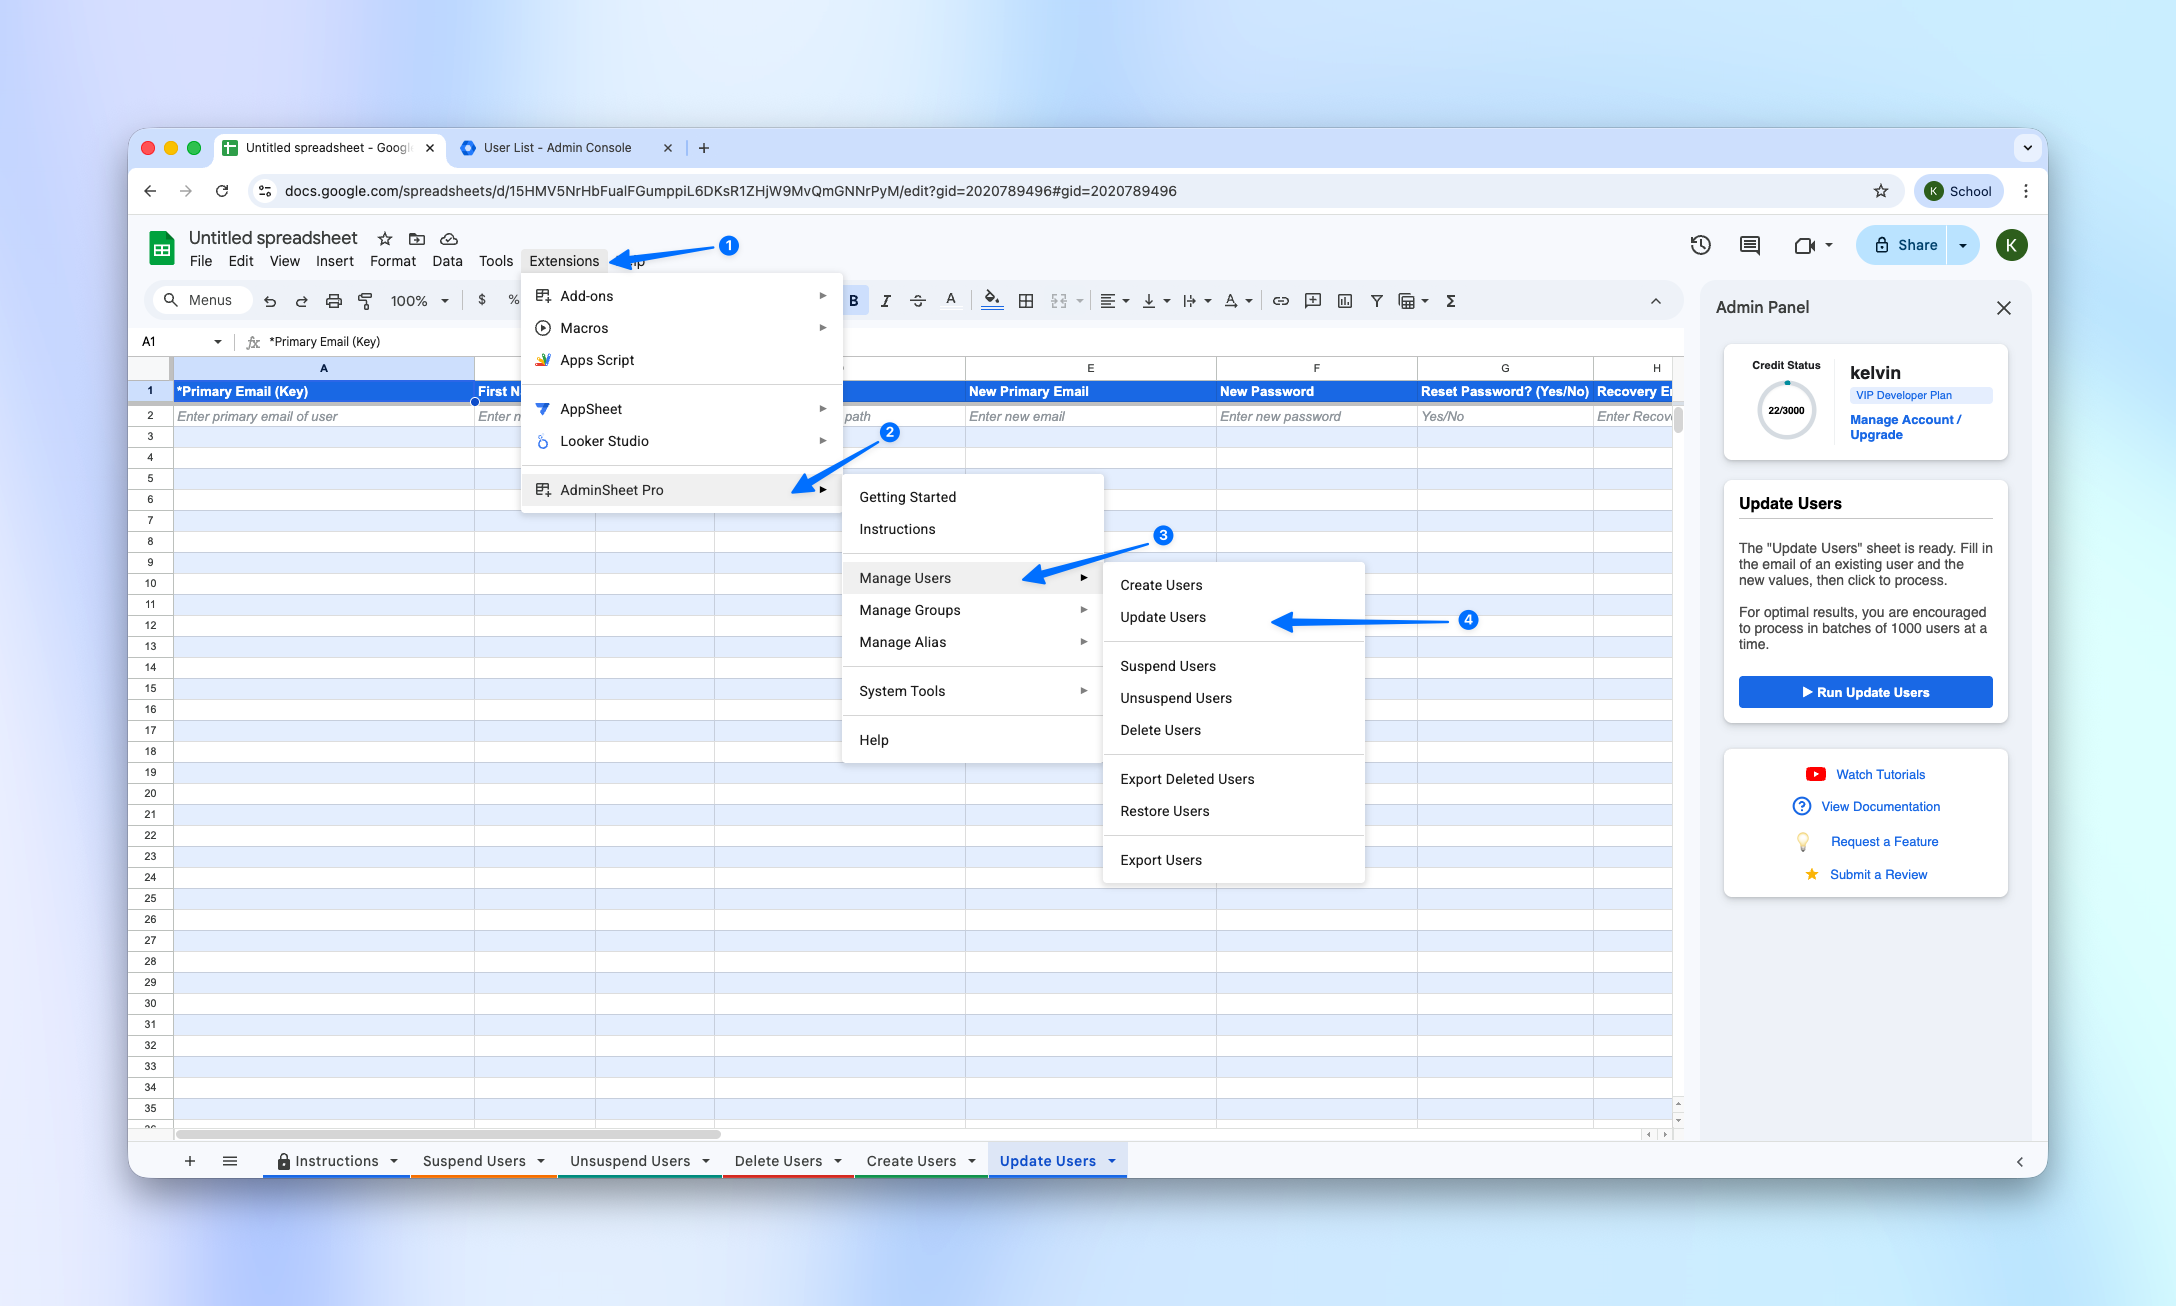Toggle italic formatting
The width and height of the screenshot is (2176, 1306).
click(x=885, y=301)
